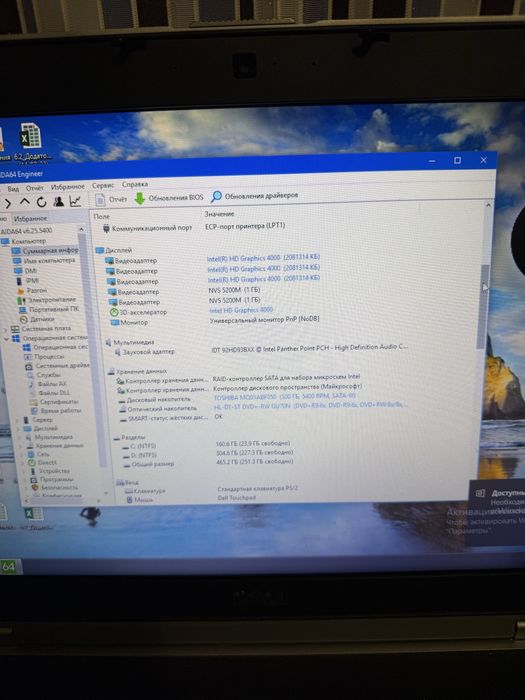The width and height of the screenshot is (525, 700).
Task: Open favorites manager person icon in toolbar
Action: [58, 202]
